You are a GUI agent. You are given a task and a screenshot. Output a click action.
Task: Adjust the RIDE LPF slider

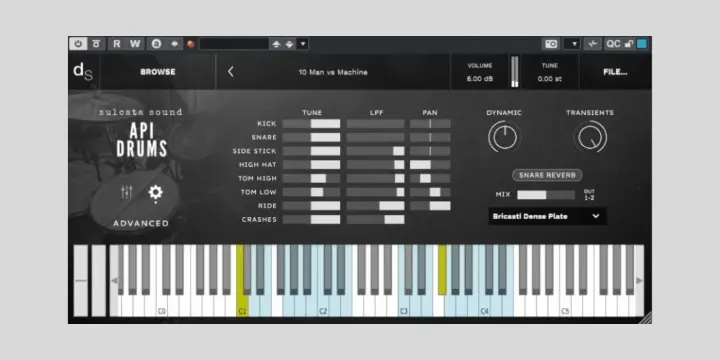(376, 206)
